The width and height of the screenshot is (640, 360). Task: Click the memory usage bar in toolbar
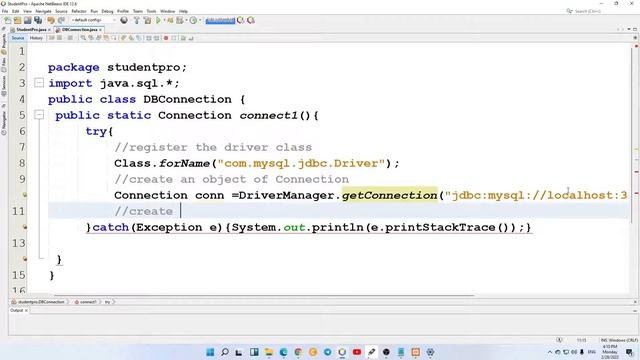(220, 20)
